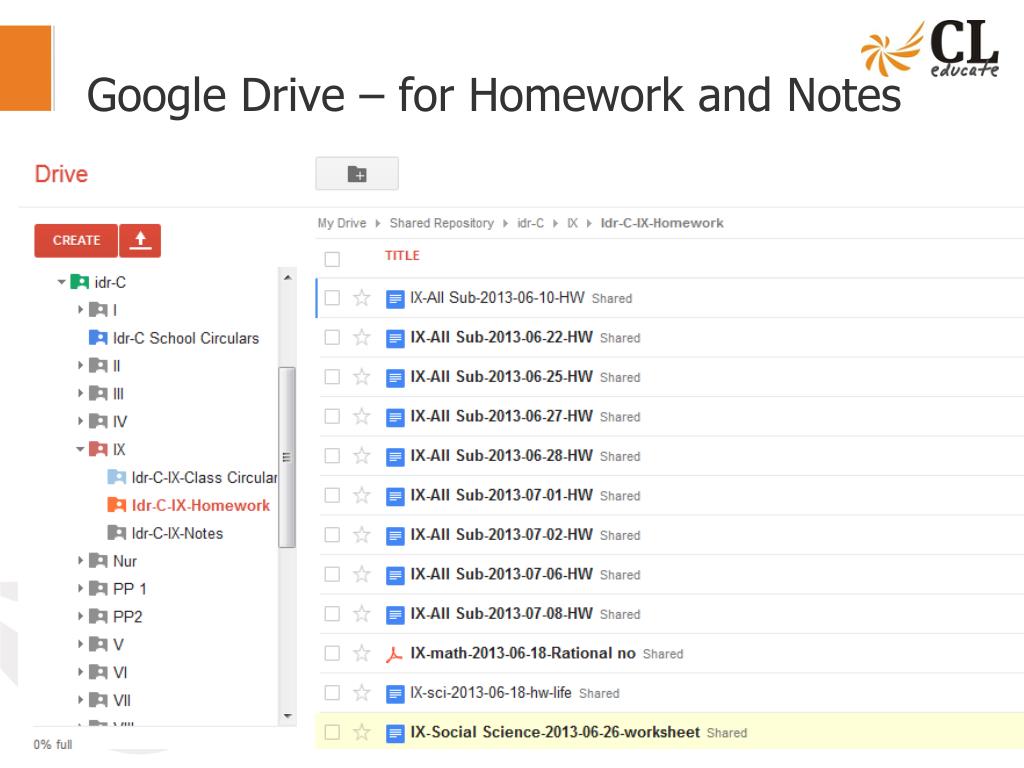The height and width of the screenshot is (768, 1024).
Task: Select the Idr-C-IX-Notes tree folder
Action: pos(177,534)
